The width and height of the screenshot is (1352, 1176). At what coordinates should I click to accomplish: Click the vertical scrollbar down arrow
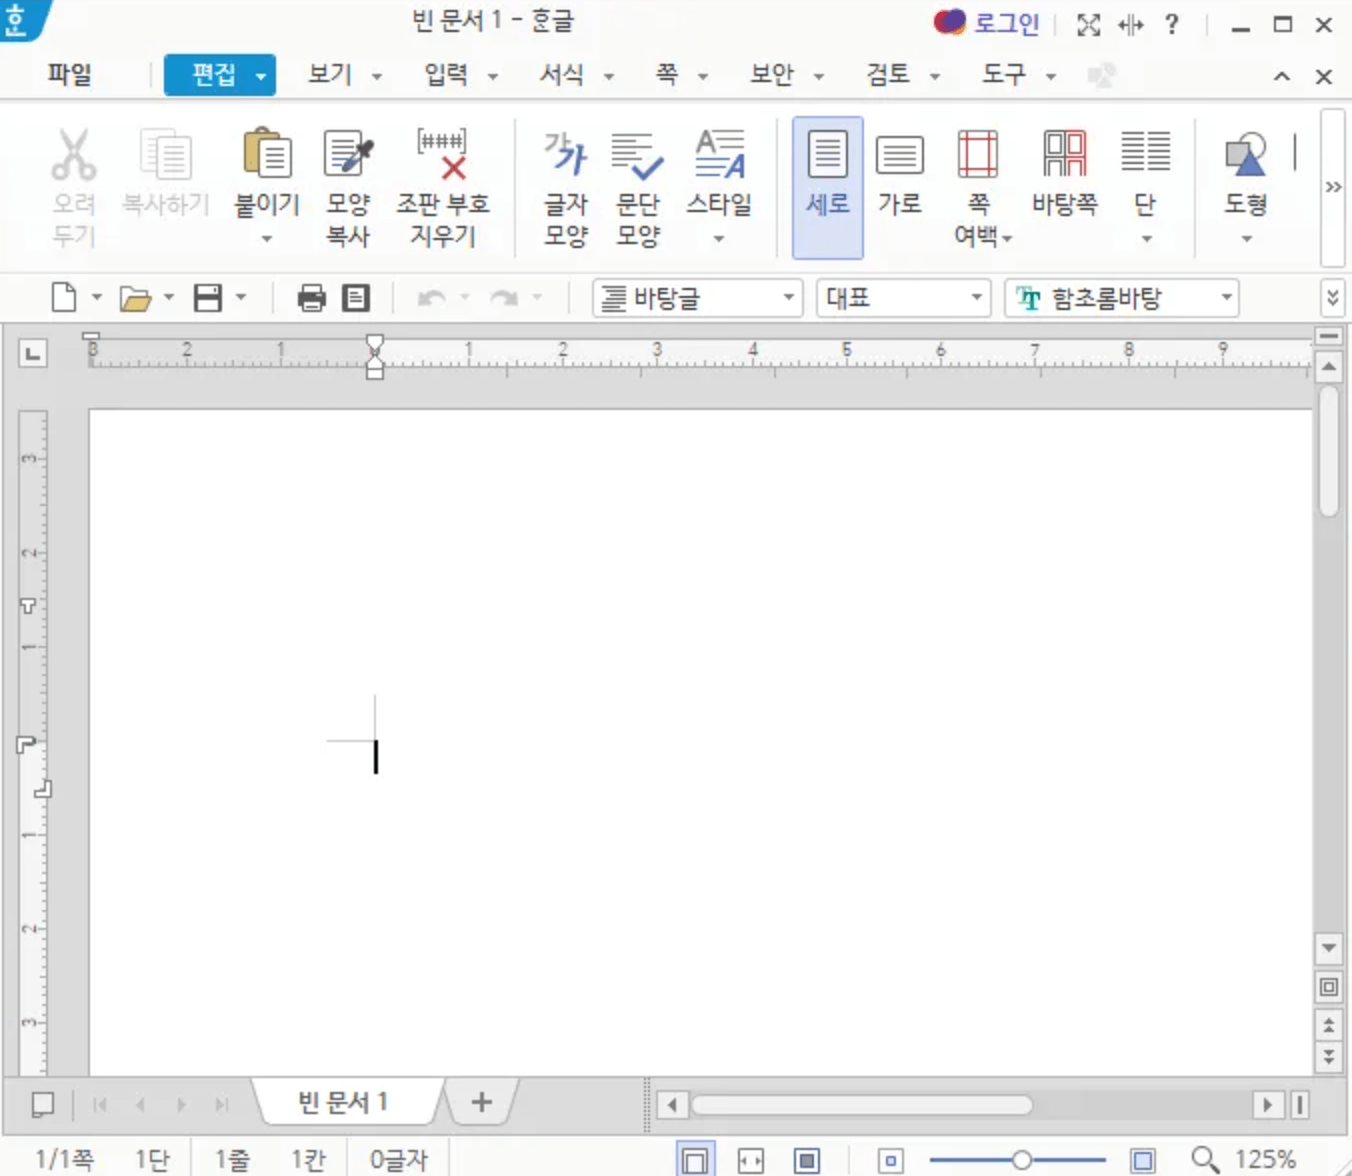click(1329, 947)
